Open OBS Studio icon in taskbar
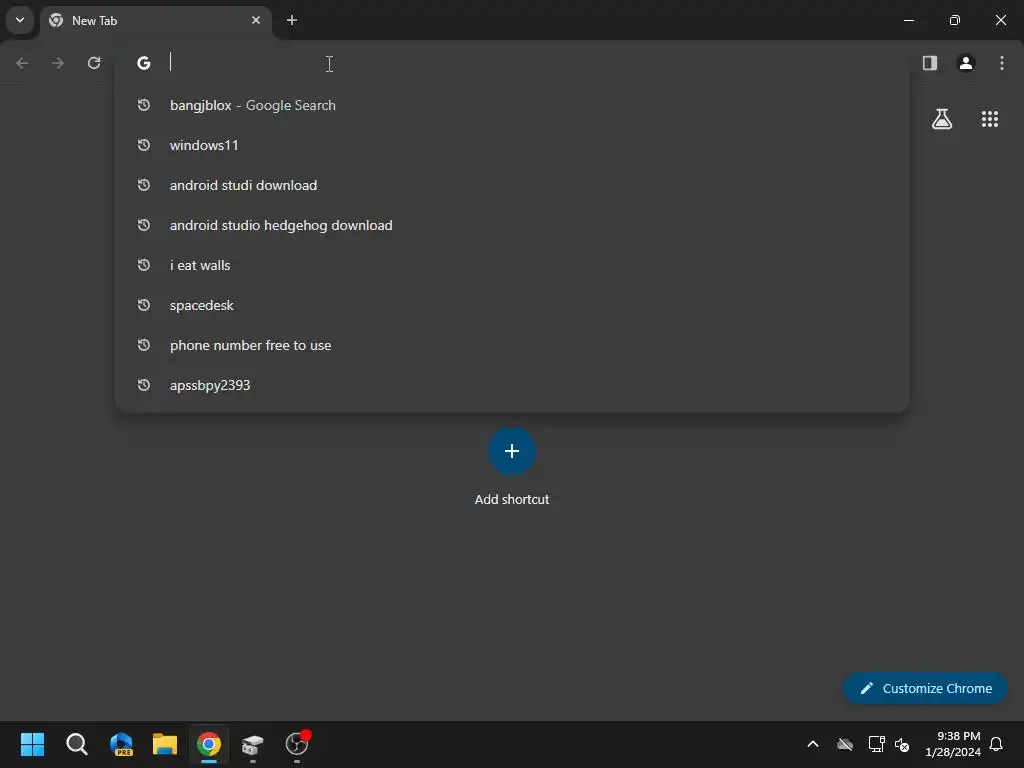The width and height of the screenshot is (1024, 768). click(297, 744)
